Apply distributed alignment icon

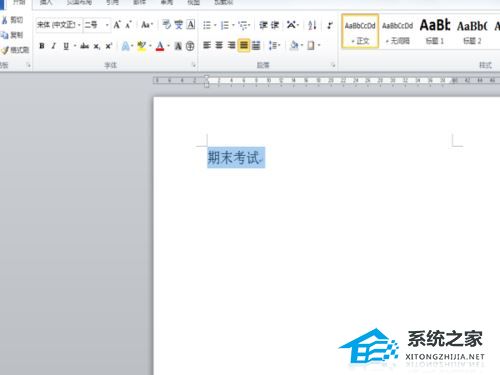pyautogui.click(x=256, y=45)
